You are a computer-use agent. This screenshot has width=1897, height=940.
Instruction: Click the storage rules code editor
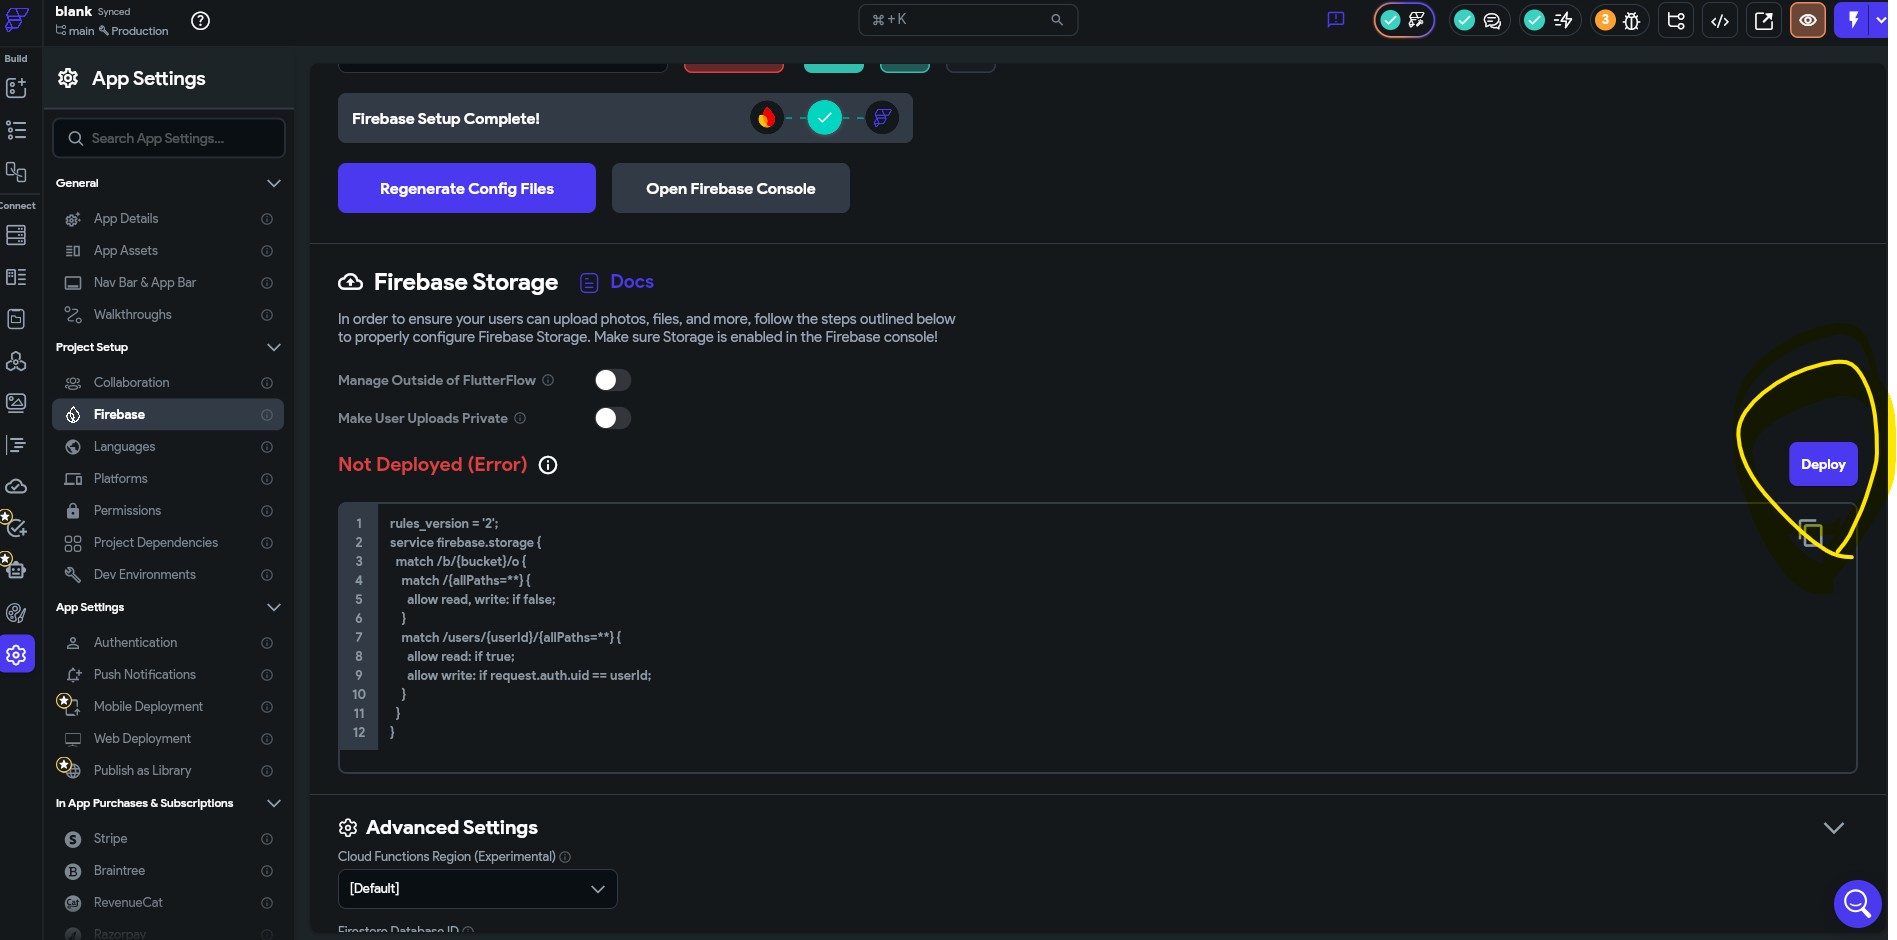pyautogui.click(x=1097, y=637)
